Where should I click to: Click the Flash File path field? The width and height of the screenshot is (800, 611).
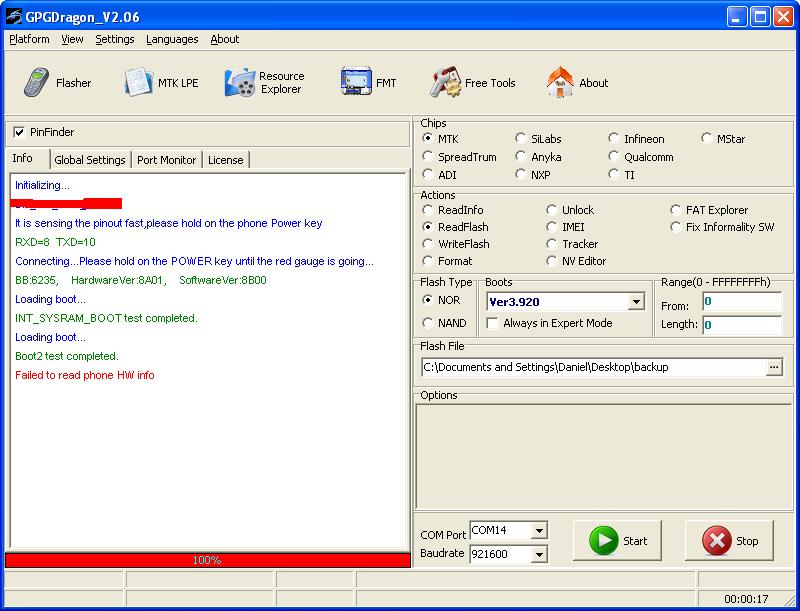[x=594, y=367]
